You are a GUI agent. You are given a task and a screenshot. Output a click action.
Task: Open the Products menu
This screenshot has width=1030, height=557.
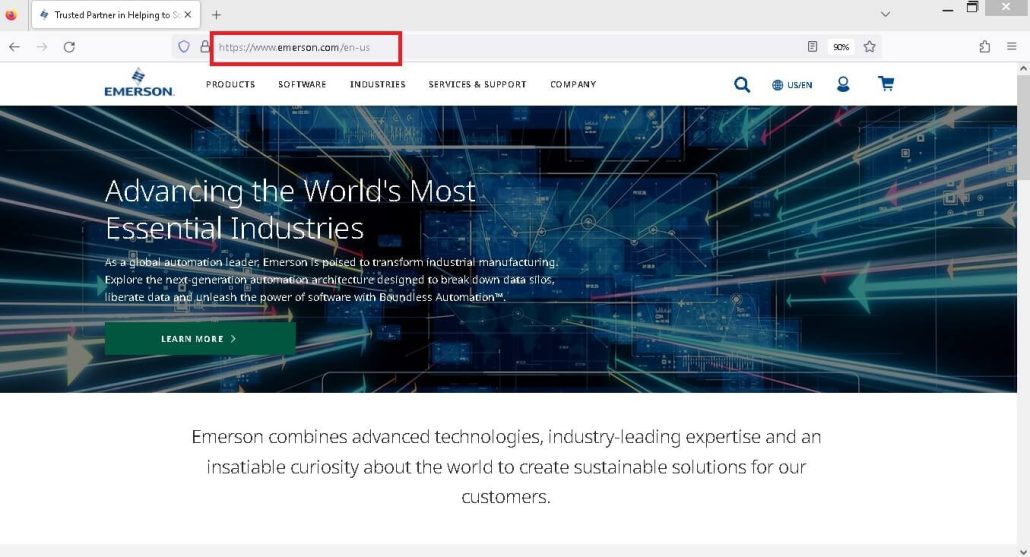(230, 84)
